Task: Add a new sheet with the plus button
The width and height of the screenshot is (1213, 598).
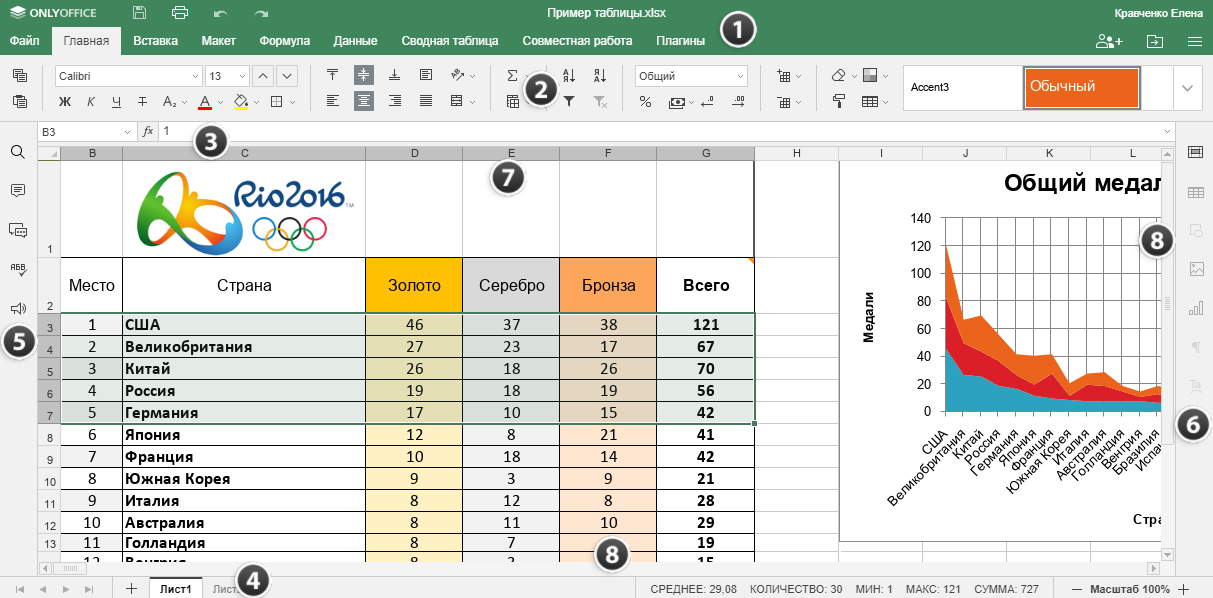Action: [x=131, y=589]
